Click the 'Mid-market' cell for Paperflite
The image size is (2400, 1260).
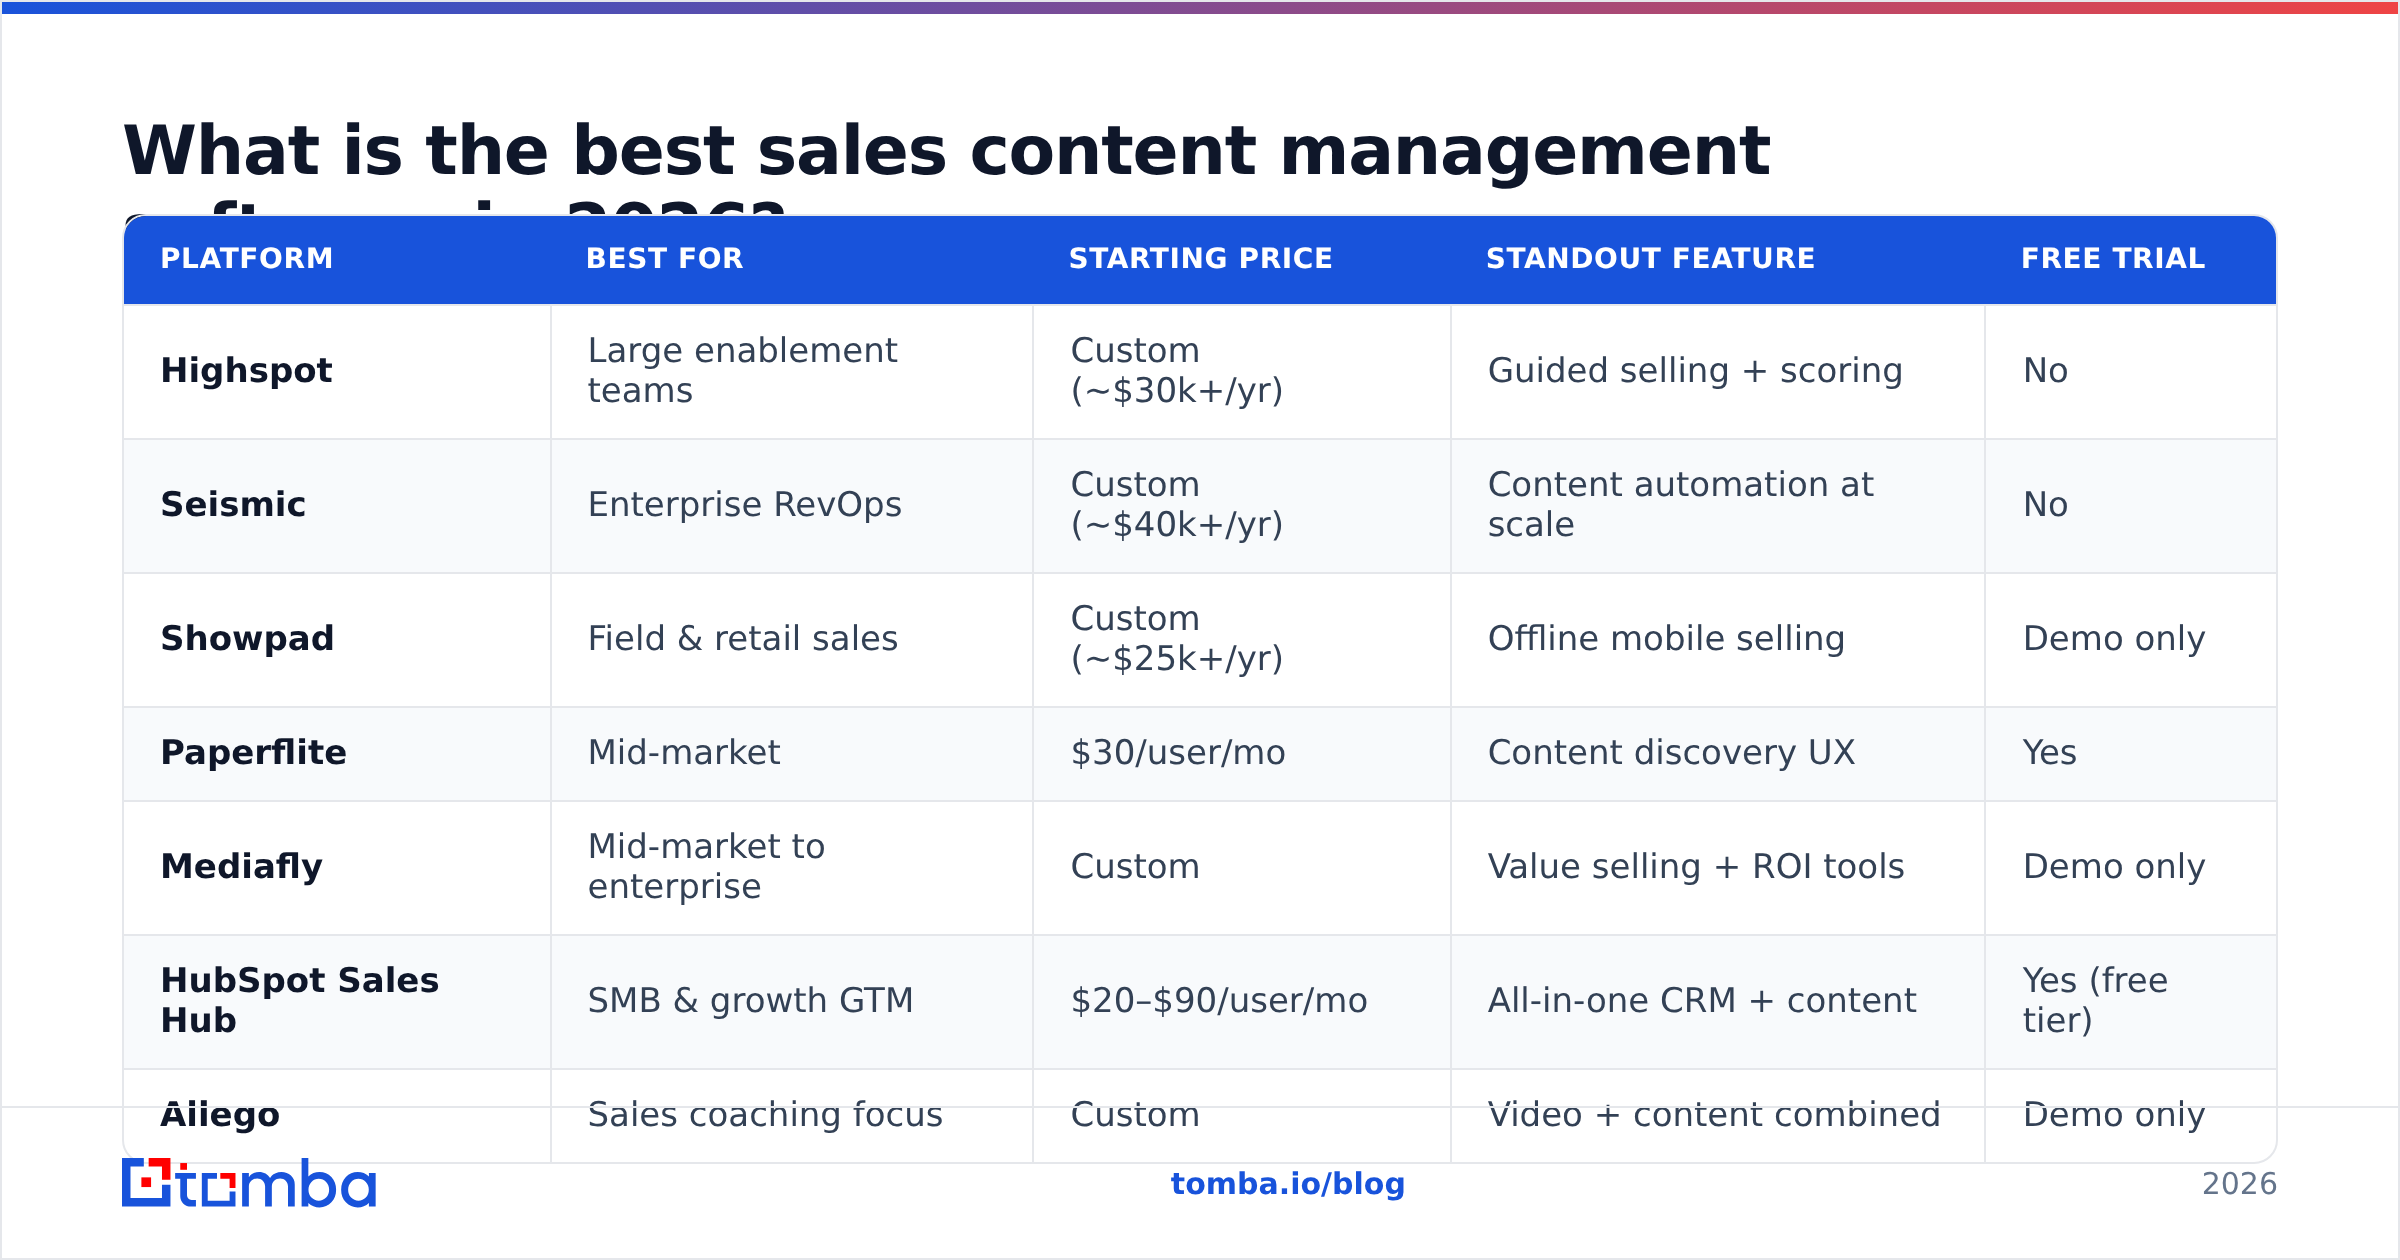tap(792, 754)
